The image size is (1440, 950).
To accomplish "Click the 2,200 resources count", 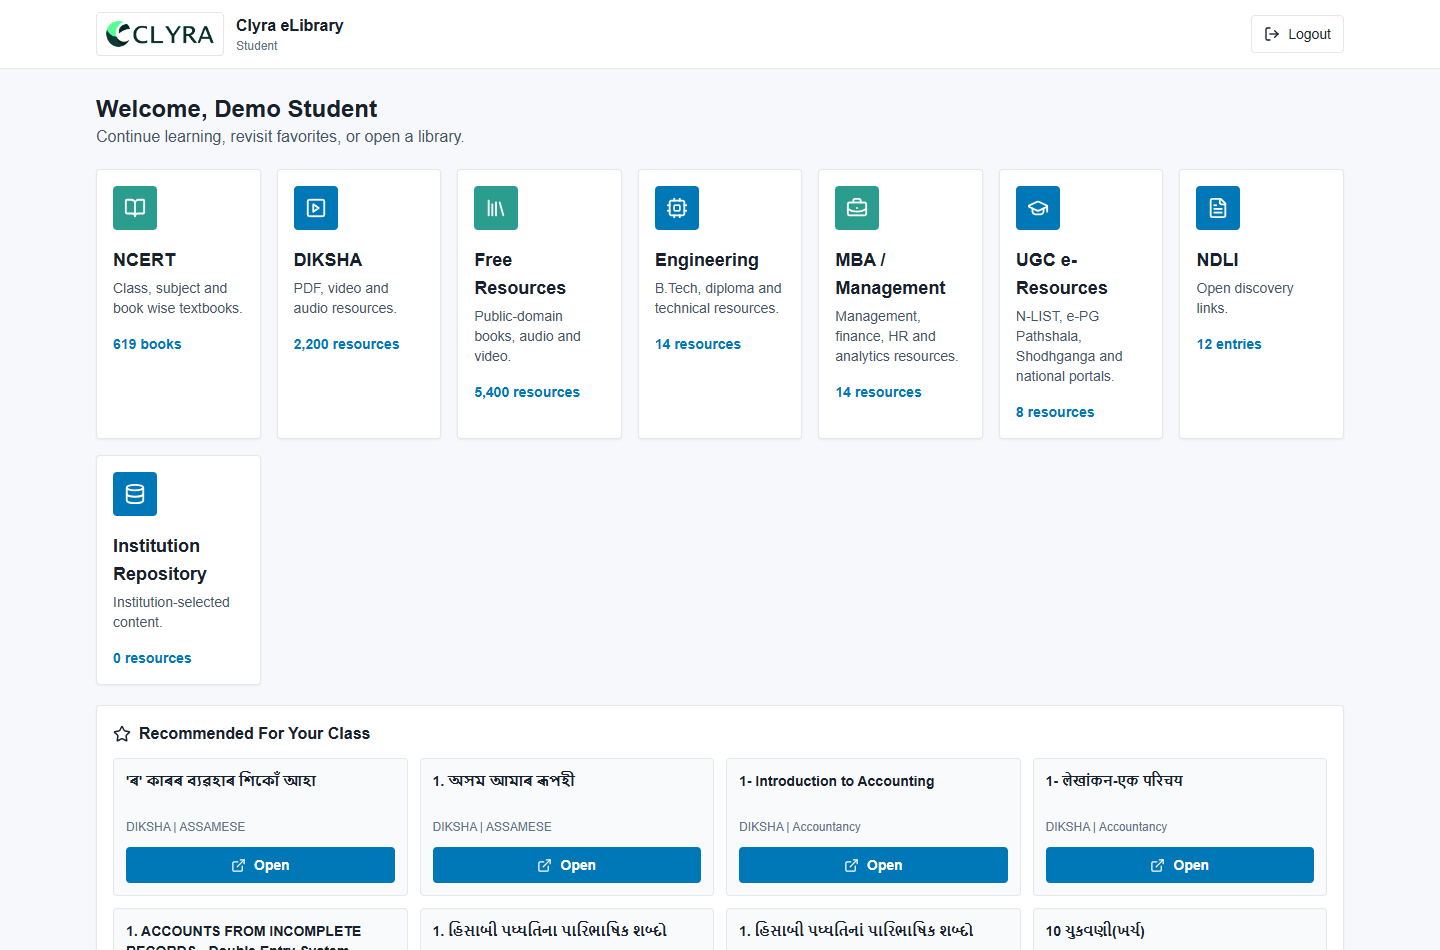I will pos(346,344).
